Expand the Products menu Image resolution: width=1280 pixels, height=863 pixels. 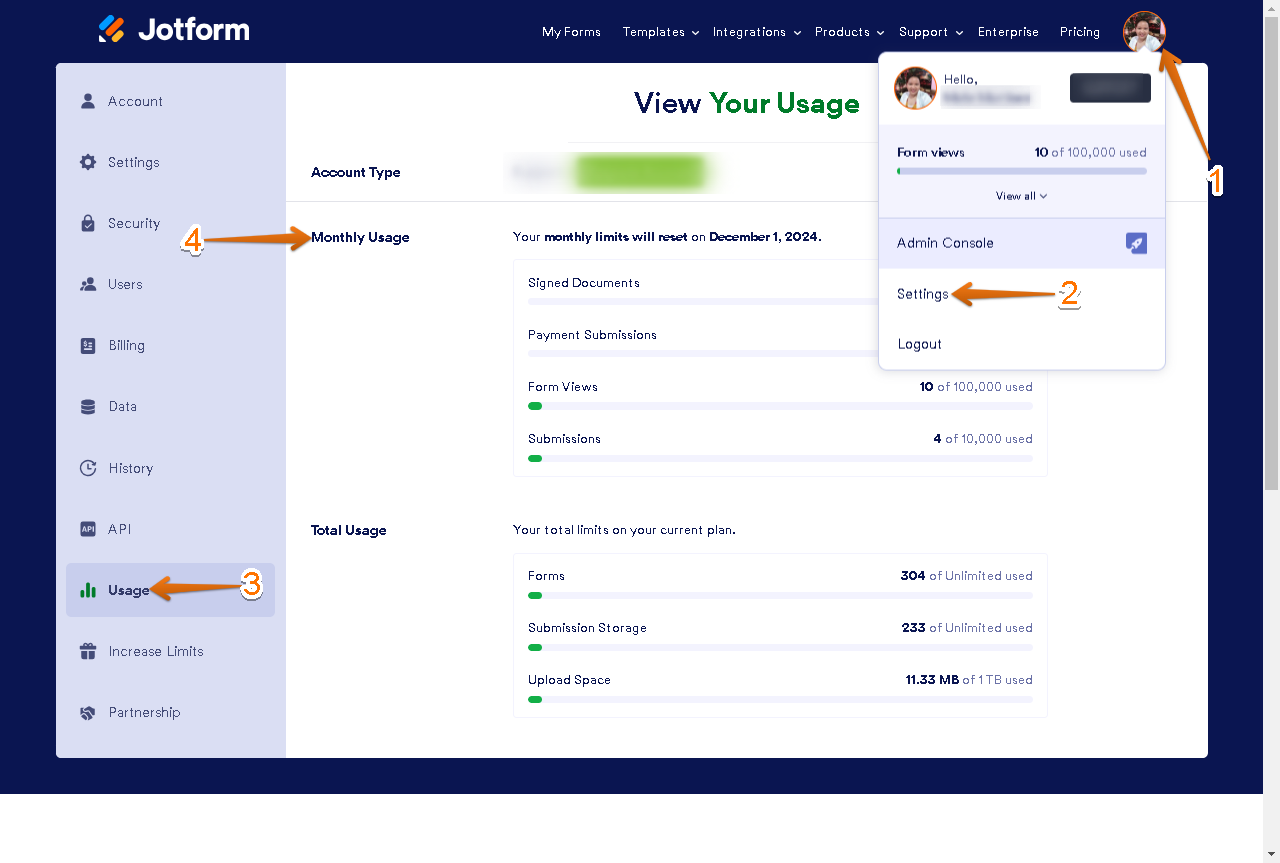(x=849, y=32)
